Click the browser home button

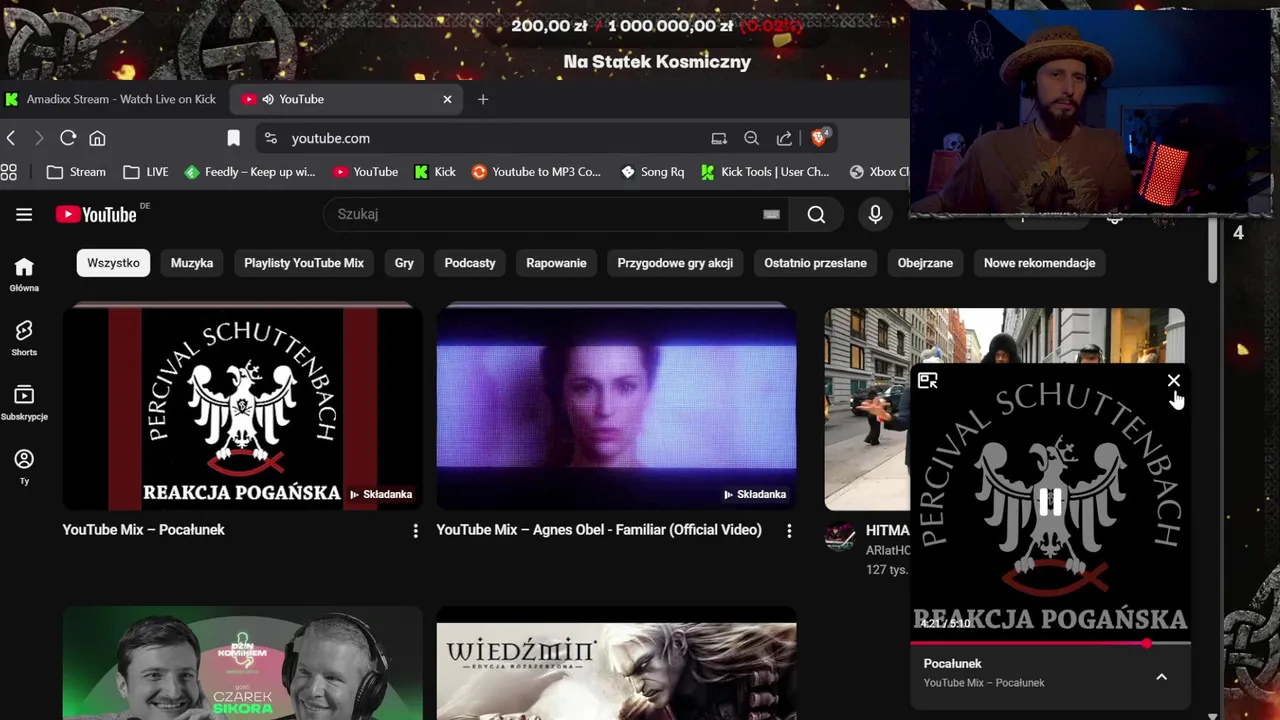click(x=97, y=138)
